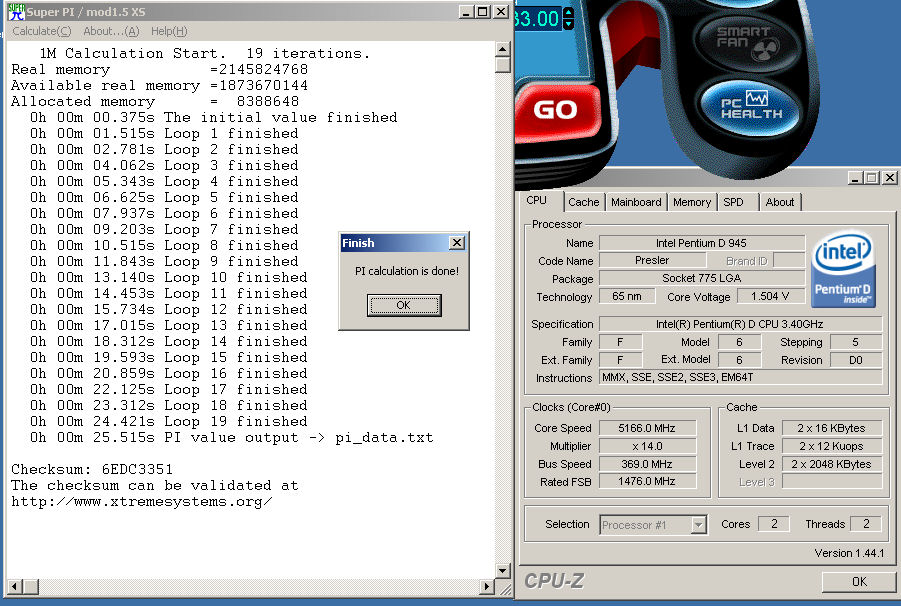Image resolution: width=901 pixels, height=606 pixels.
Task: Click the 'x 14.0' multiplier value
Action: (647, 446)
